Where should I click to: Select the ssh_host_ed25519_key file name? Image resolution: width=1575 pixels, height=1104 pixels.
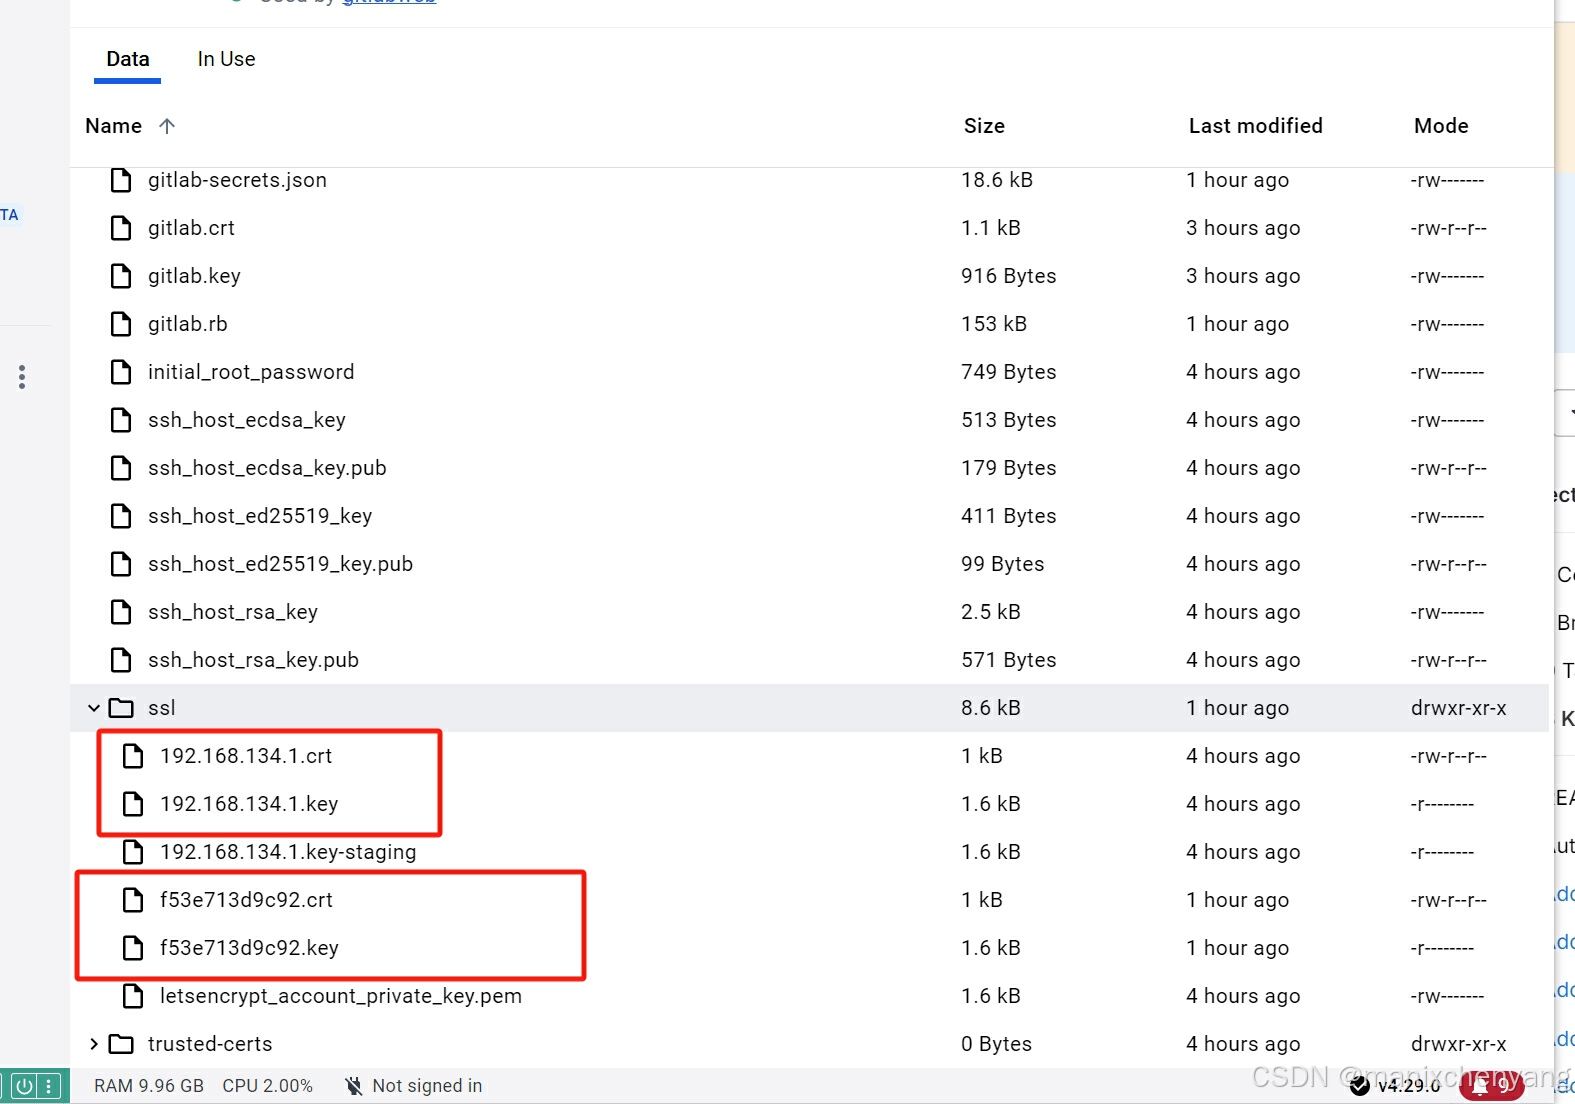point(260,516)
